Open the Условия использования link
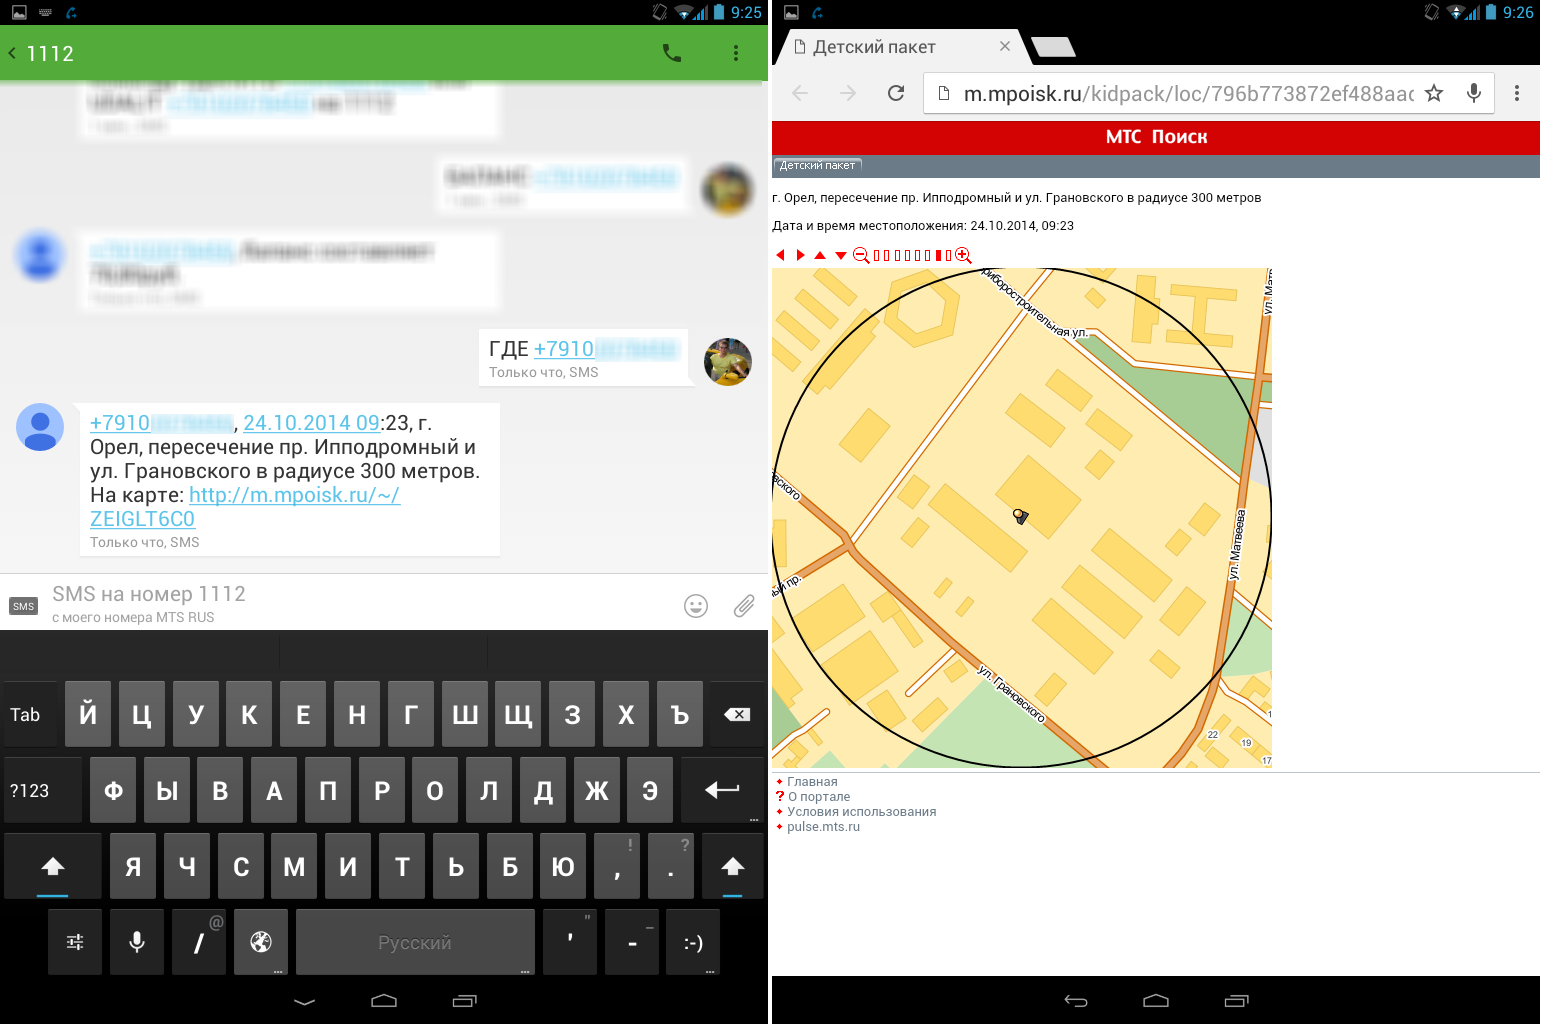Screen dimensions: 1541x1024 pos(862,812)
